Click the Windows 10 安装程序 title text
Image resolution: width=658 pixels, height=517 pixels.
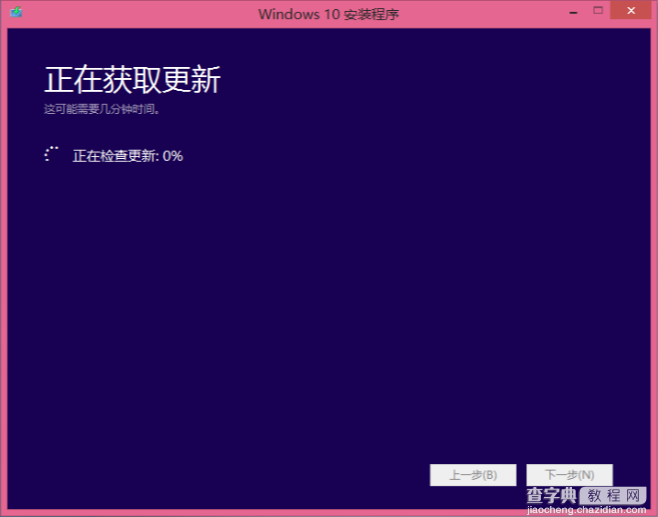(329, 14)
